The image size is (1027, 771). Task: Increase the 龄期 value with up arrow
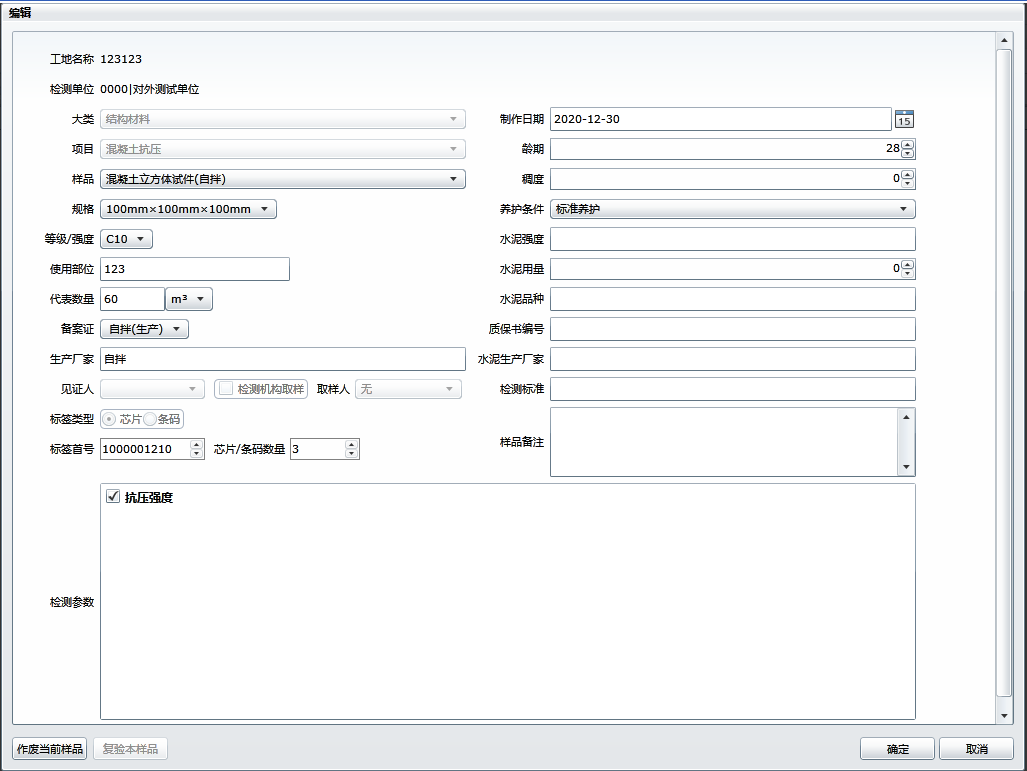(907, 145)
